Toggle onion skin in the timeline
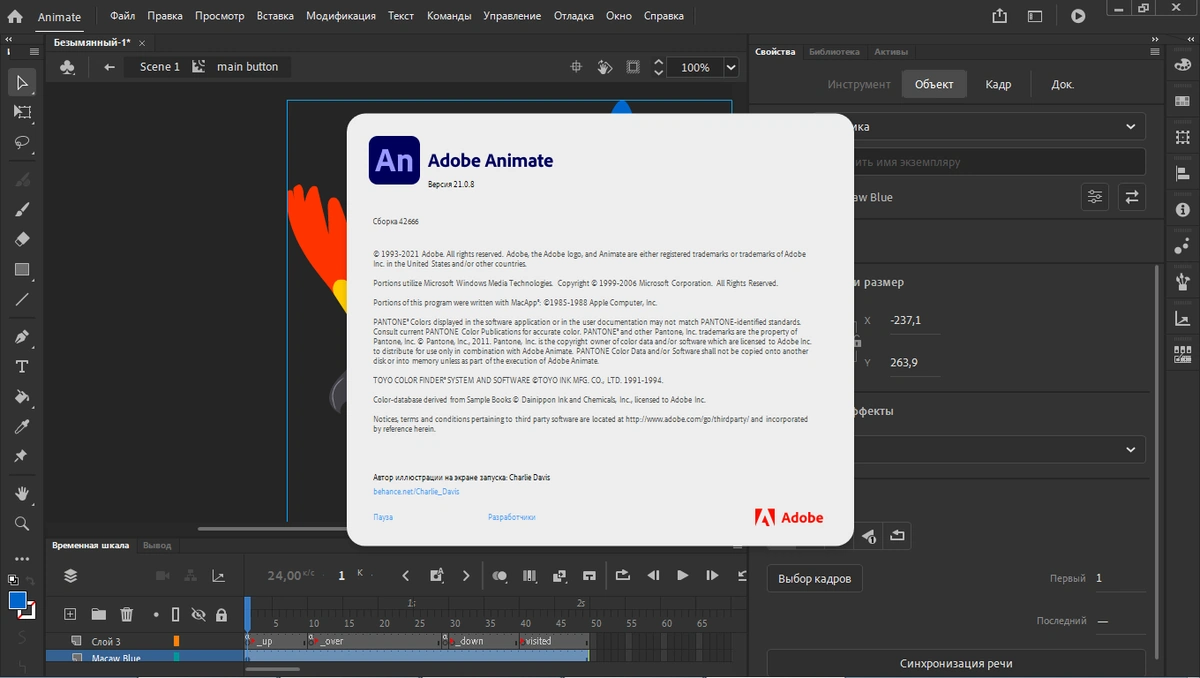The height and width of the screenshot is (678, 1200). (500, 575)
